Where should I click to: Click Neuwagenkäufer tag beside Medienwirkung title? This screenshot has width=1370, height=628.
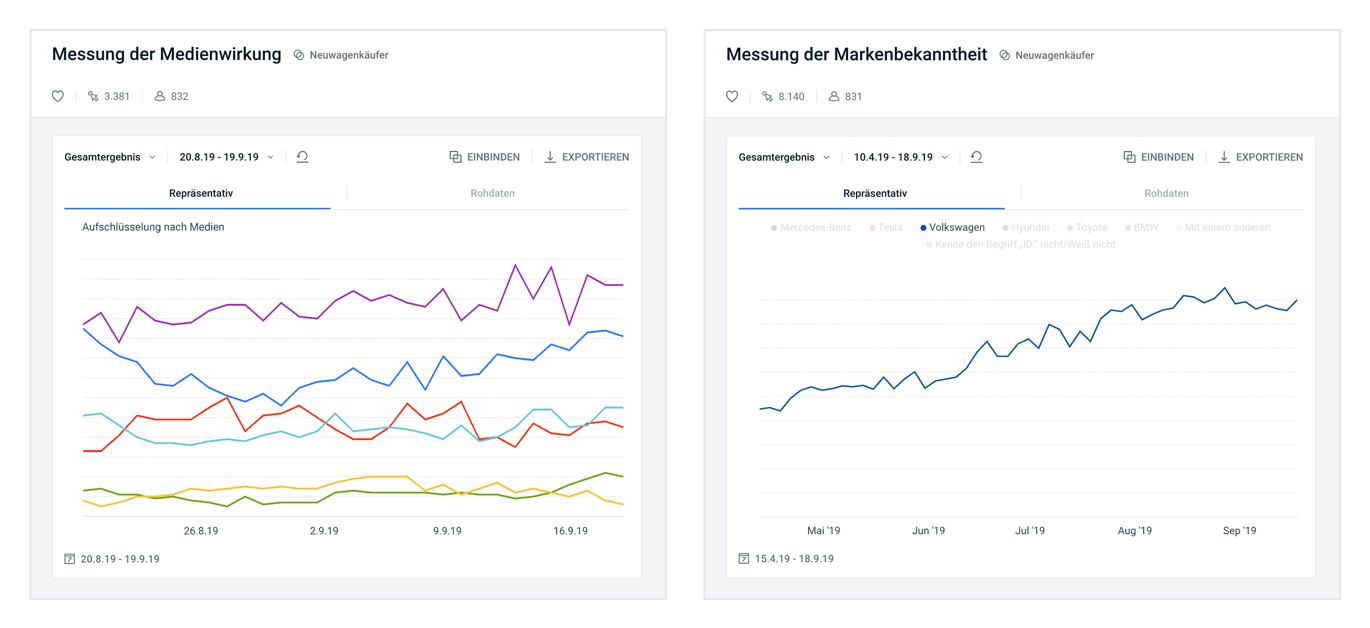[x=341, y=56]
